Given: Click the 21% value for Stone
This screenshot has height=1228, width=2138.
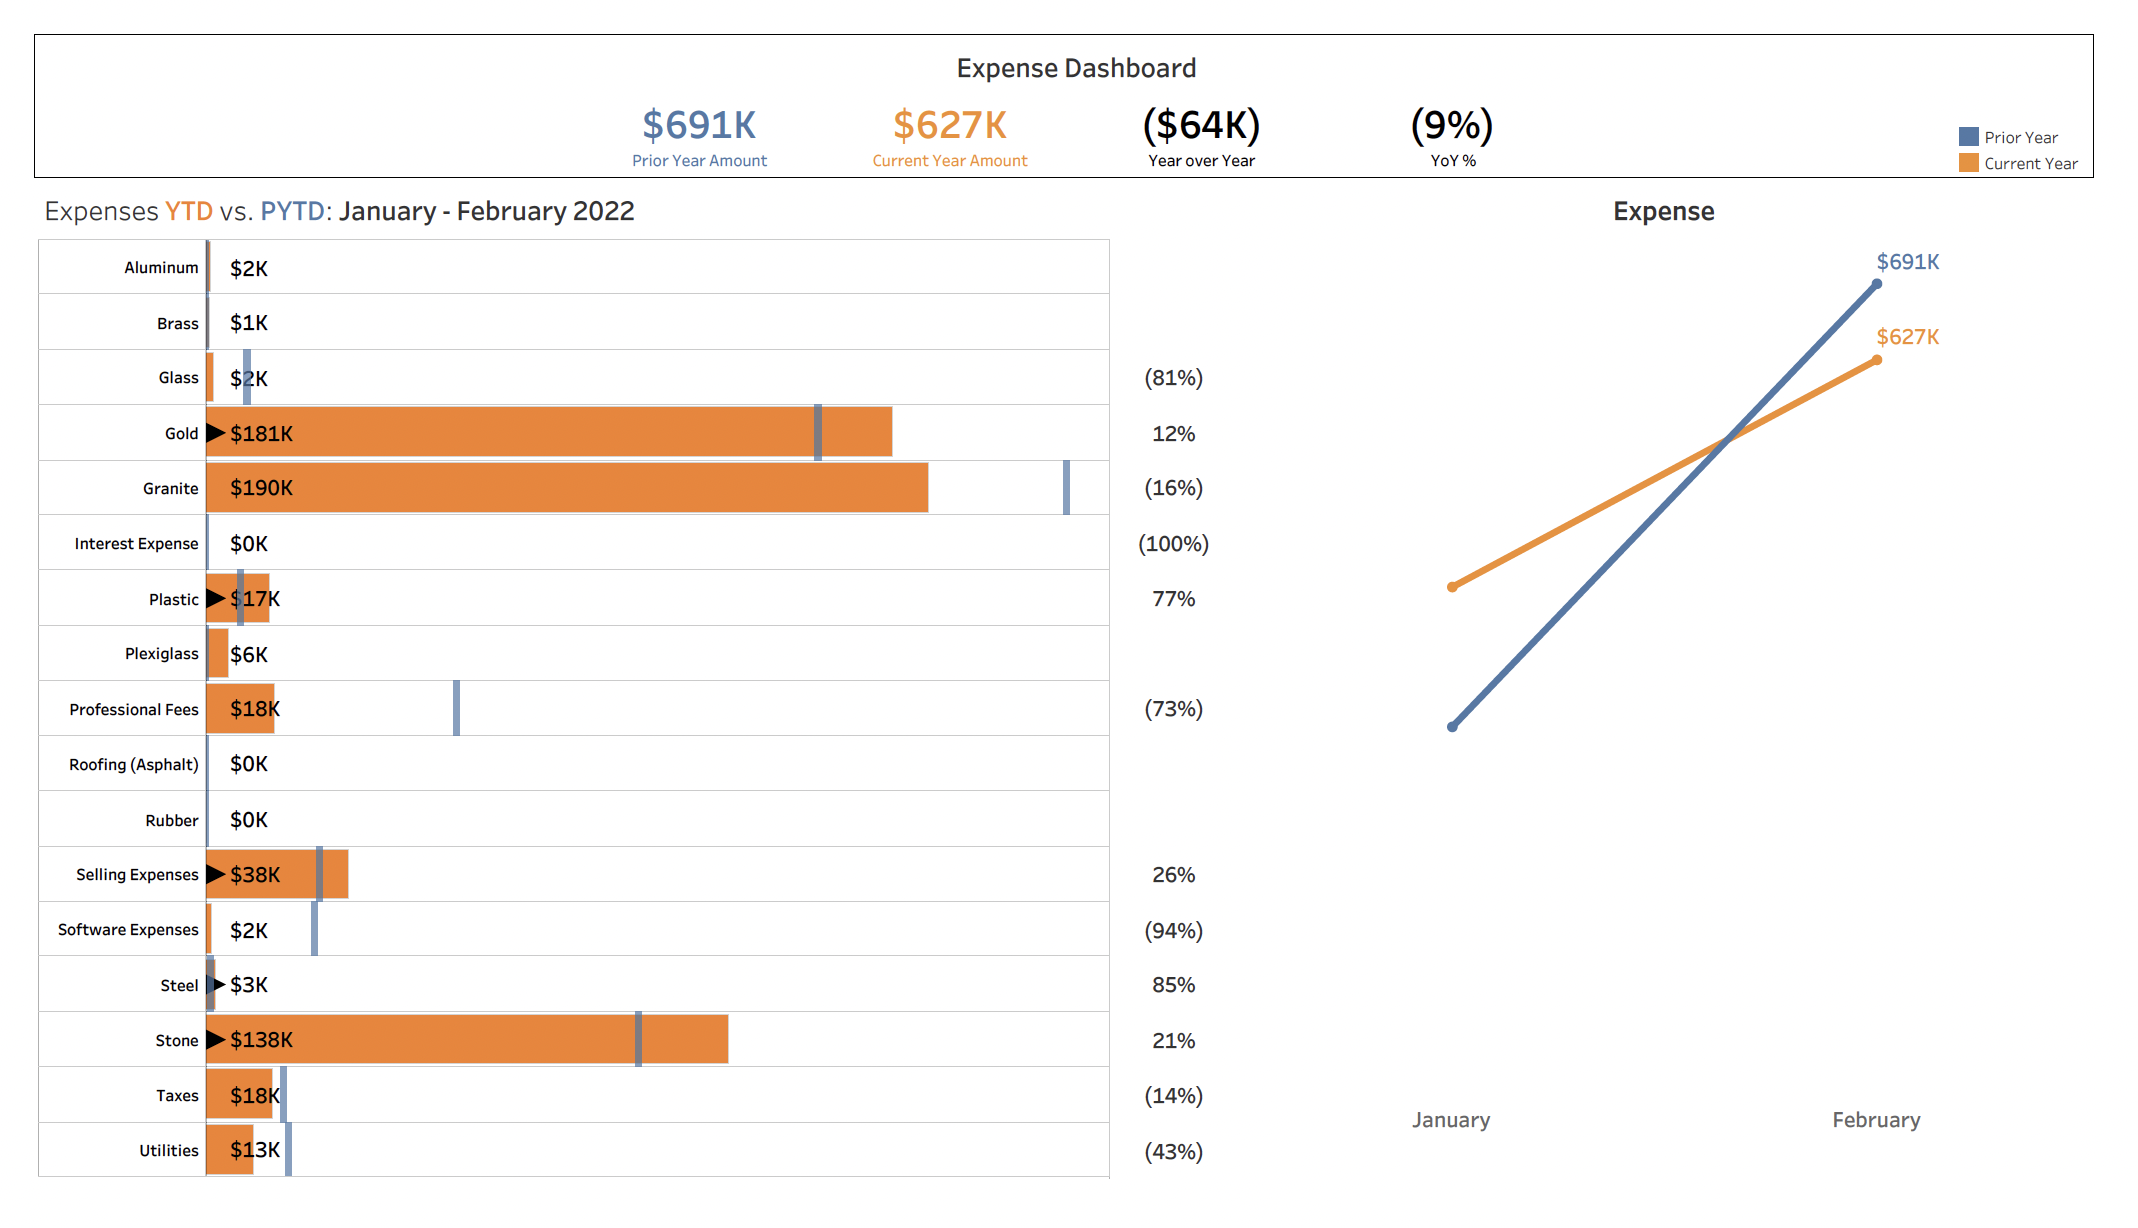Looking at the screenshot, I should pyautogui.click(x=1173, y=1041).
